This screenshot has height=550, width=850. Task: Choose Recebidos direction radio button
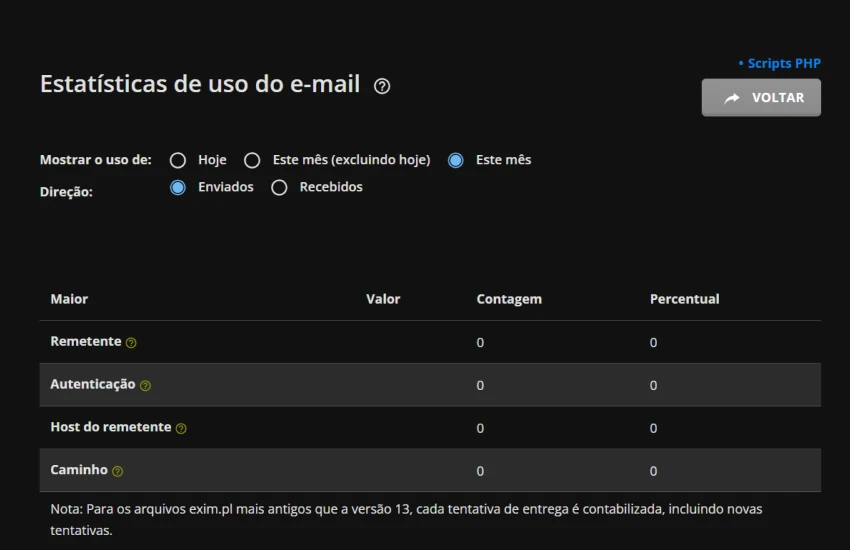280,187
